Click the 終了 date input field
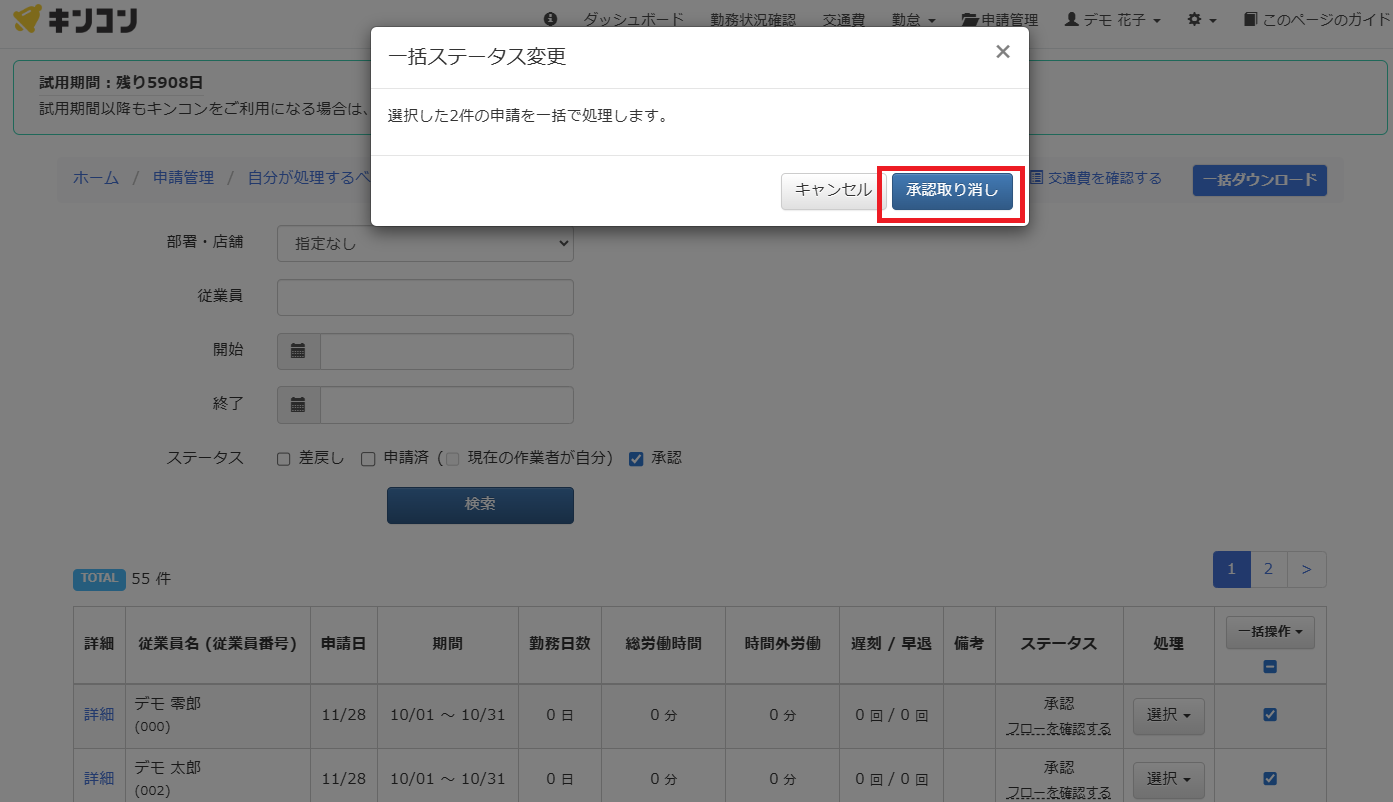The height and width of the screenshot is (802, 1393). 447,405
